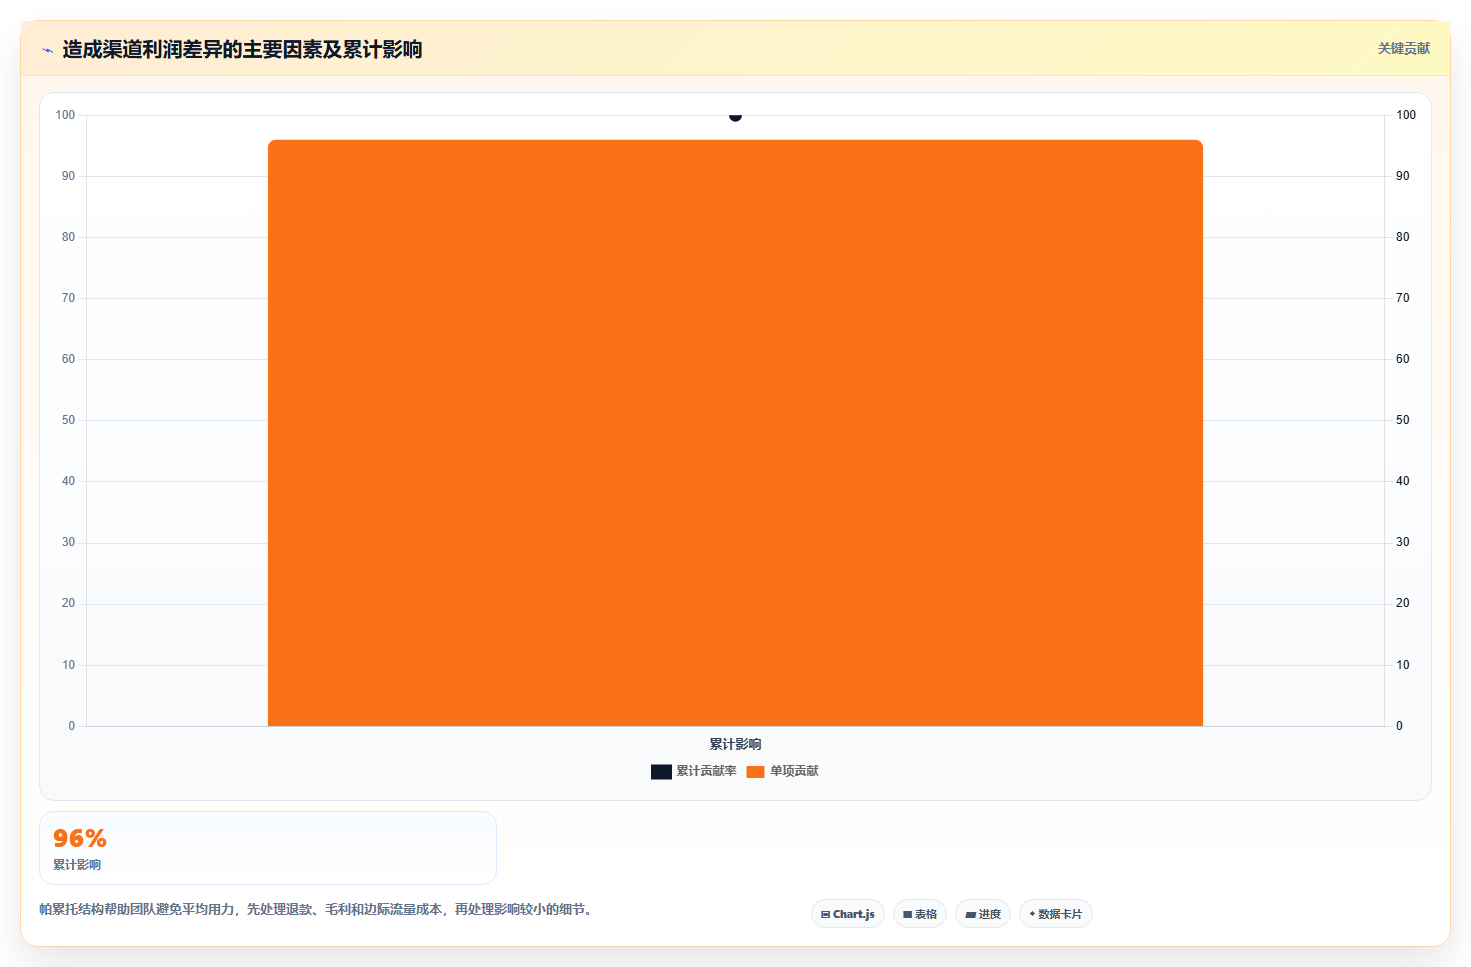Click the 表格 chip
Image resolution: width=1471 pixels, height=967 pixels.
click(x=920, y=914)
